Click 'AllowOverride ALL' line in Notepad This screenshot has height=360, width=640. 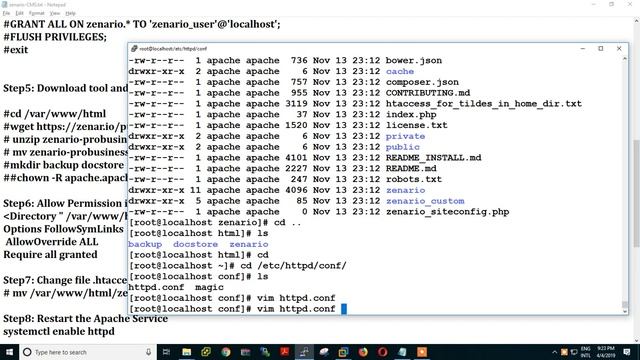coord(52,242)
